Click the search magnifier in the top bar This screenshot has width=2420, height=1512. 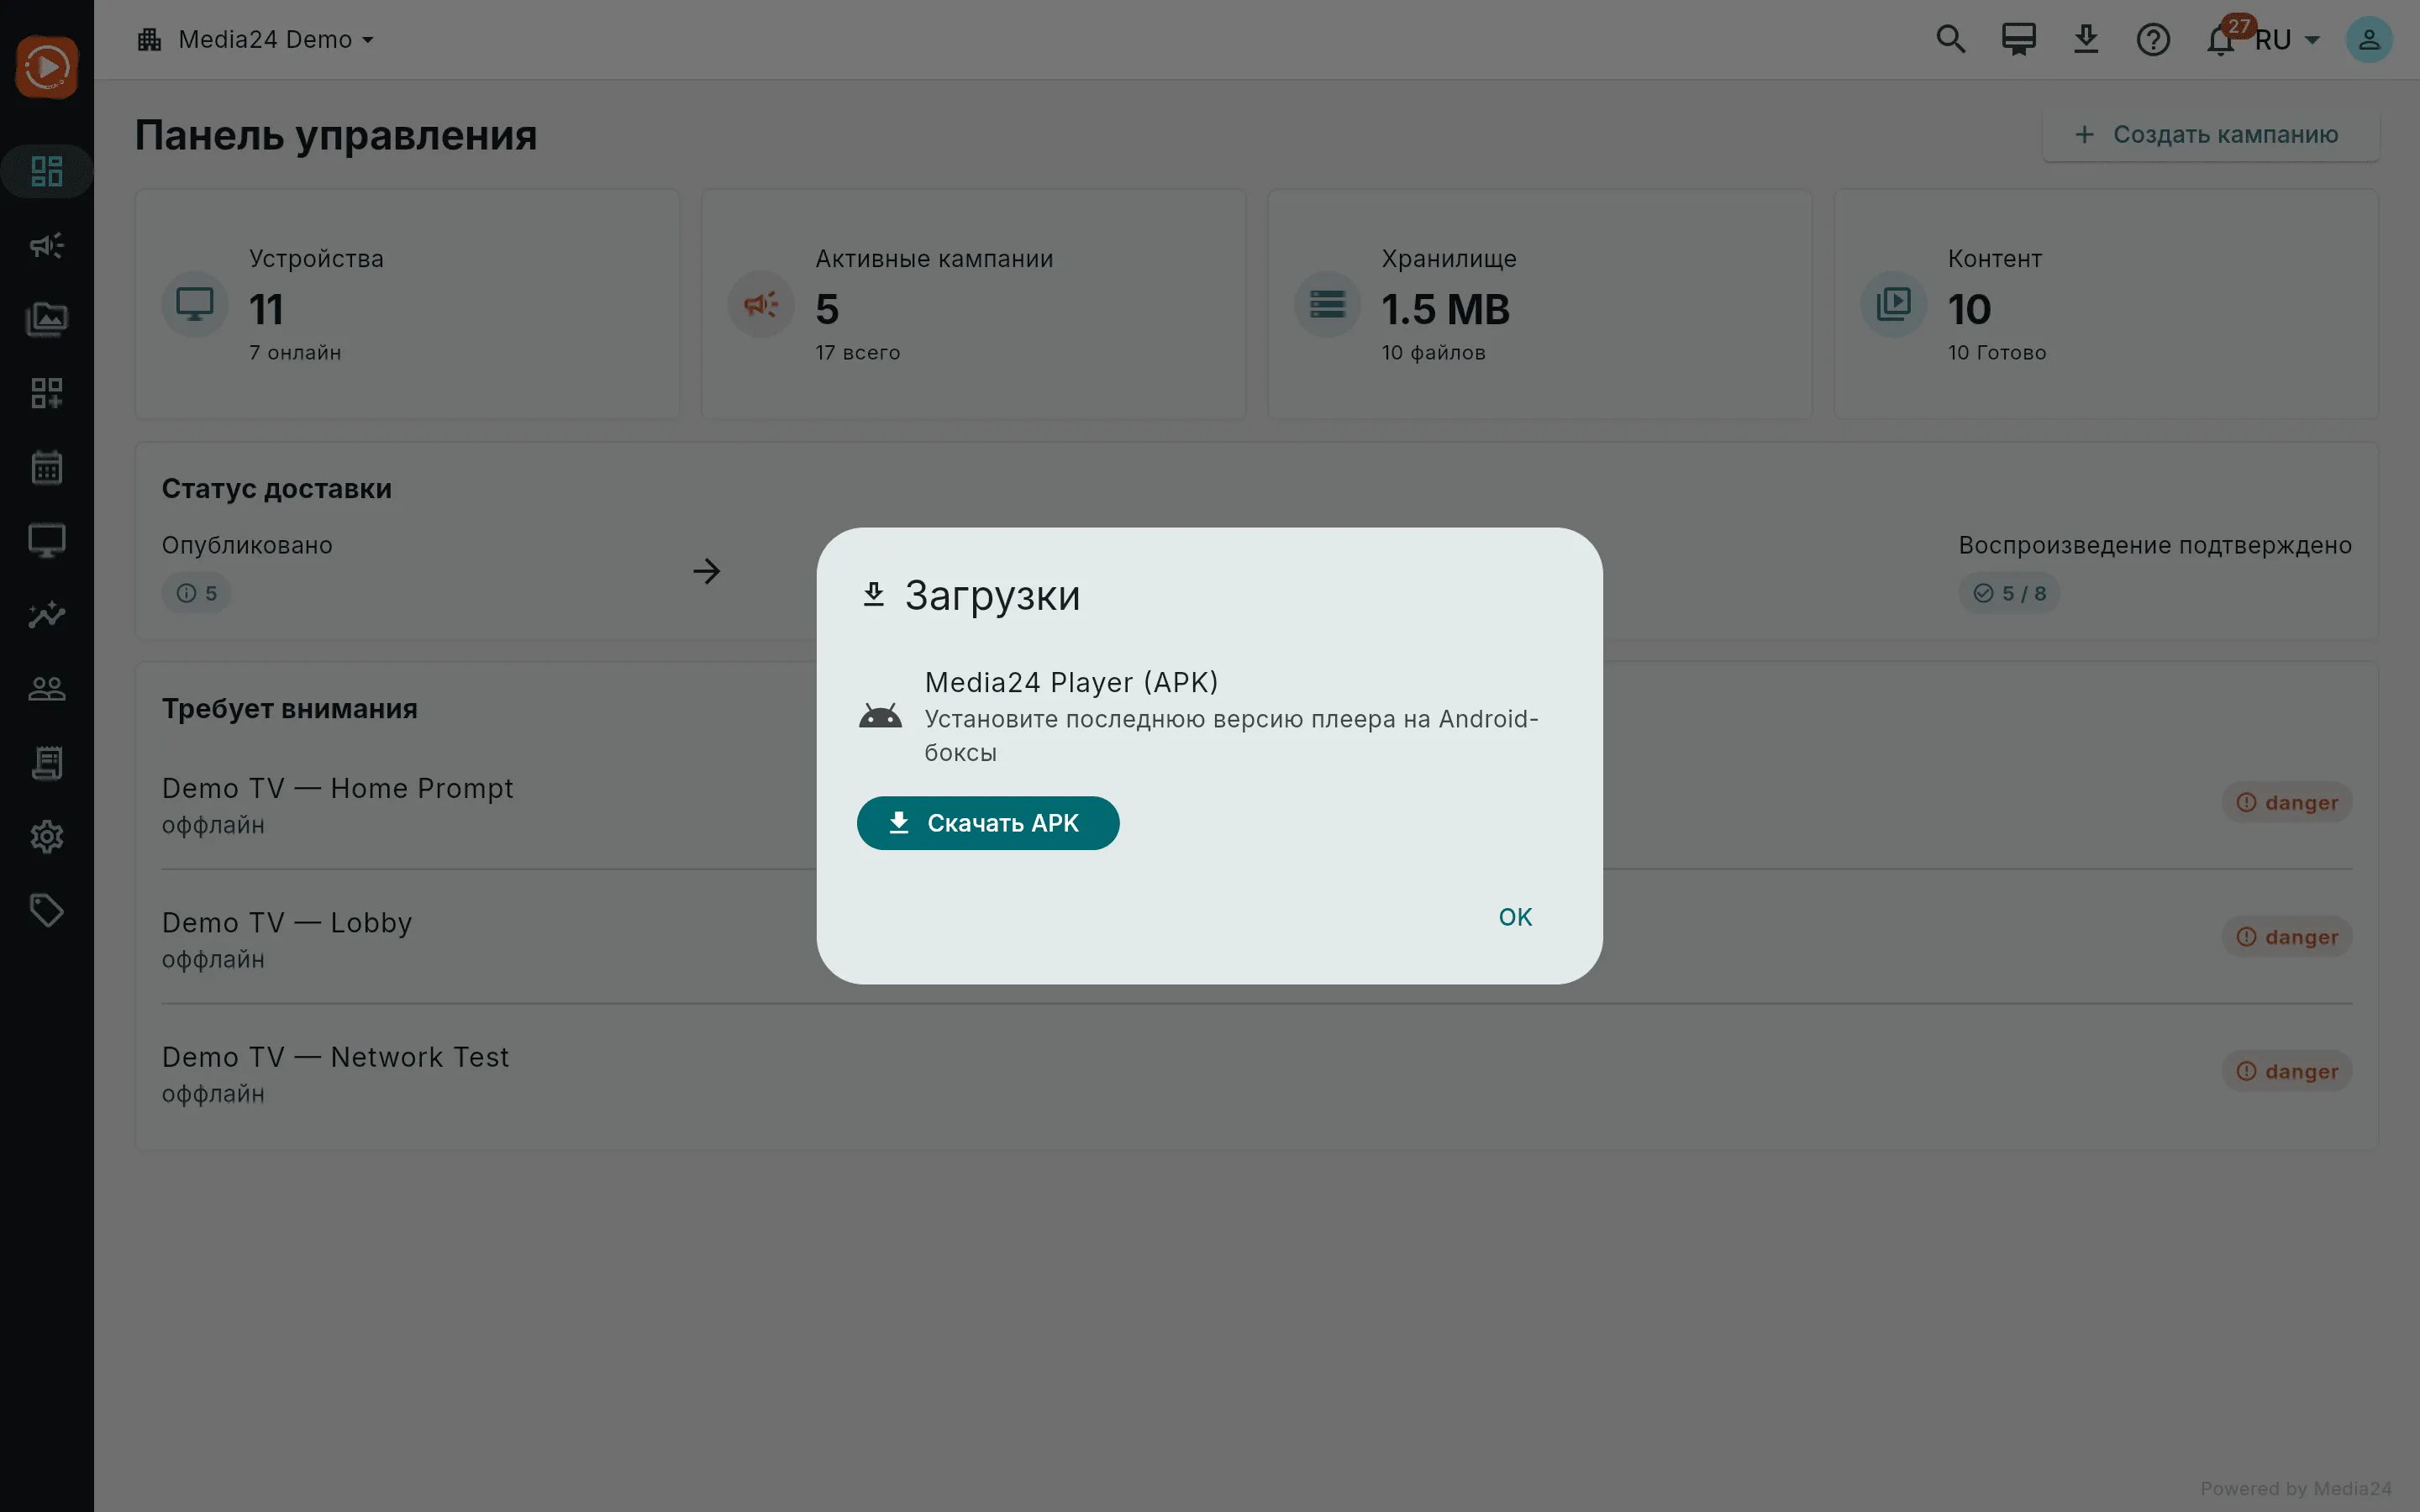click(x=1951, y=40)
